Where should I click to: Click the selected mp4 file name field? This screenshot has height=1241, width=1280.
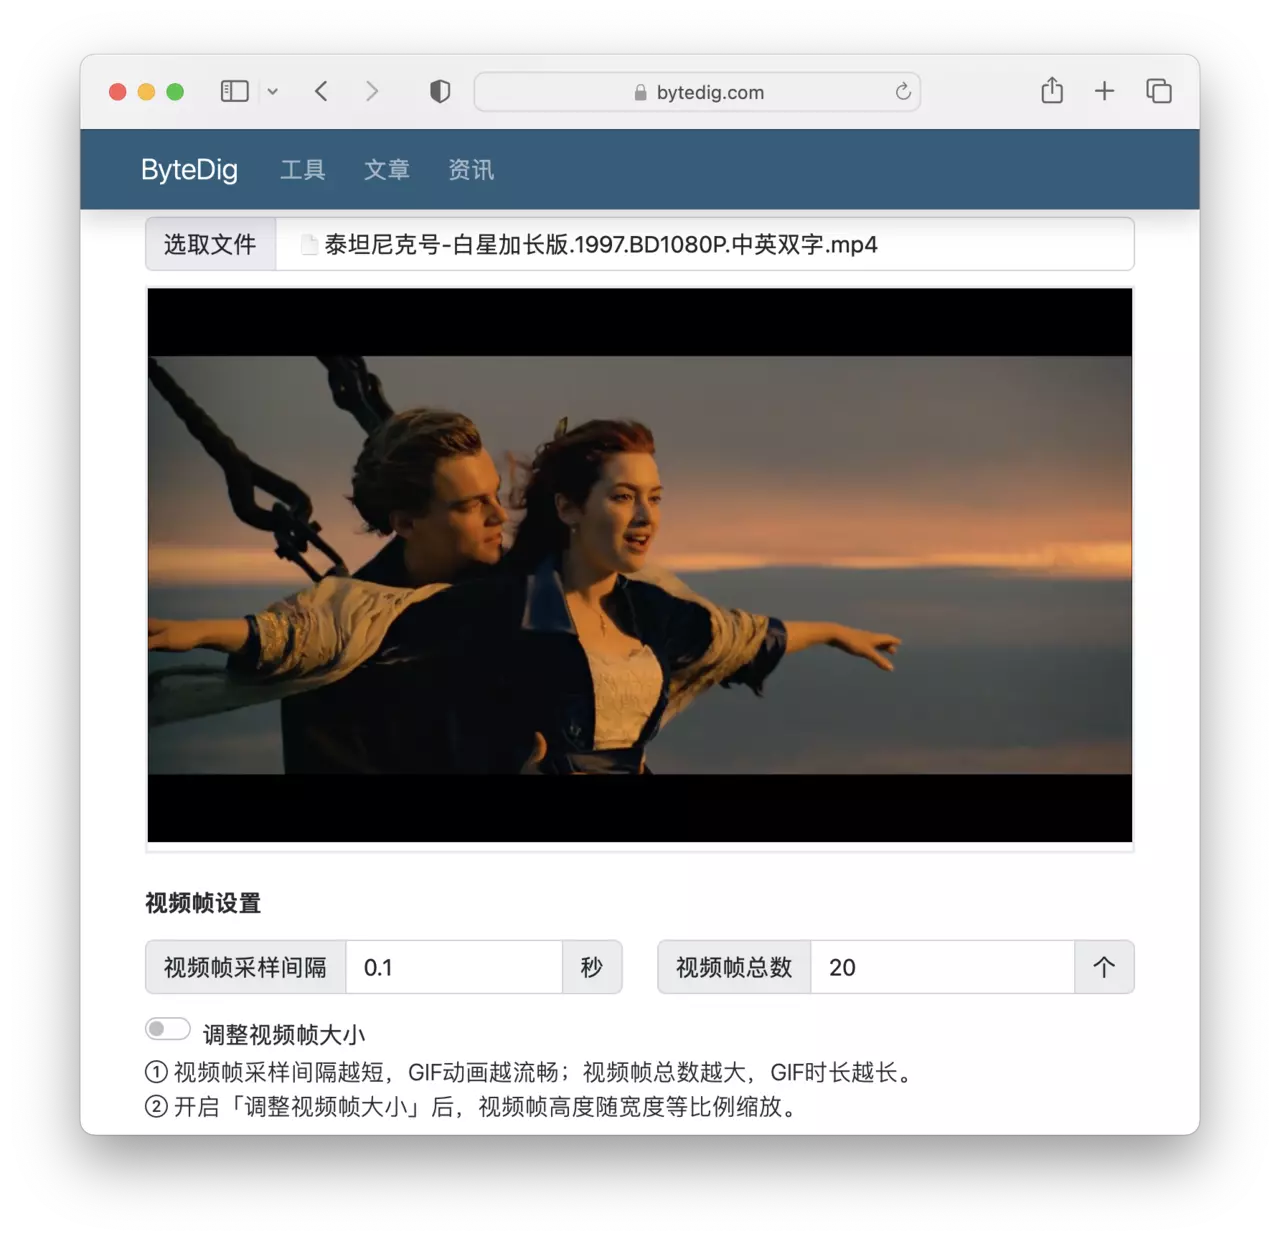[705, 244]
